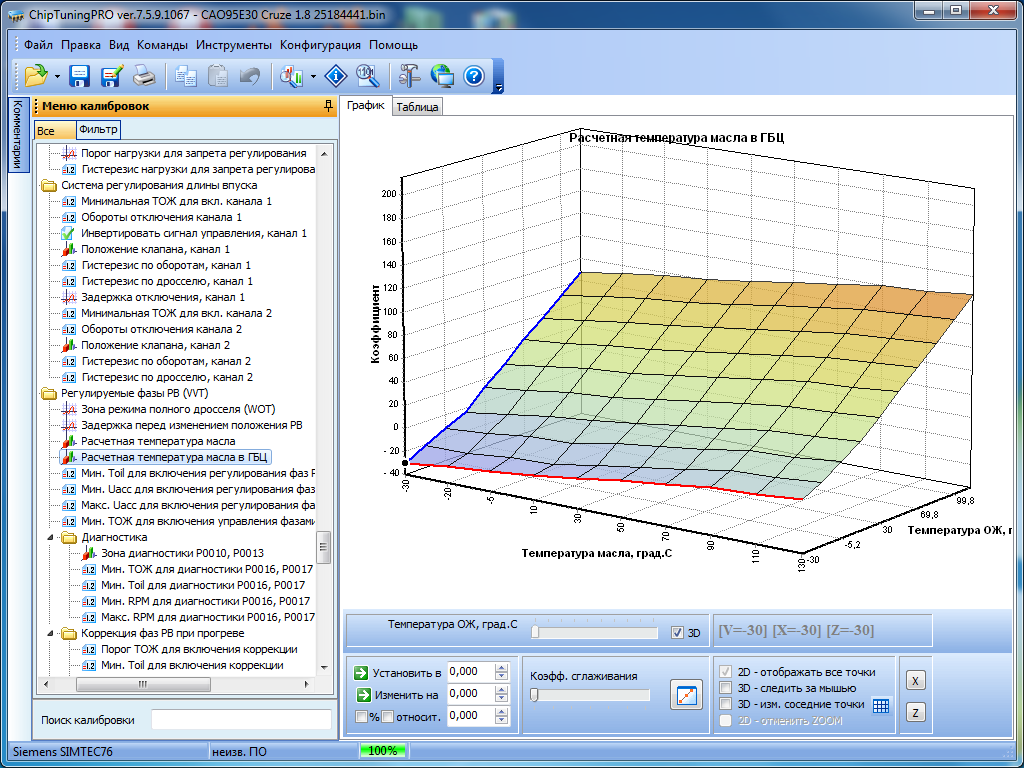
Task: Open the dropdown arrow next to Open file
Action: (x=57, y=76)
